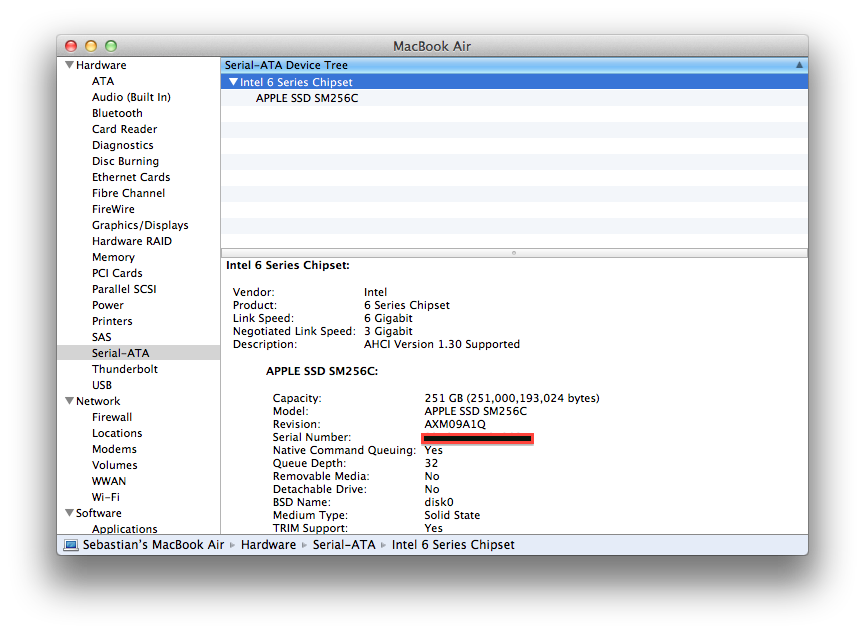Click the Medium Type value Solid State

tap(452, 515)
